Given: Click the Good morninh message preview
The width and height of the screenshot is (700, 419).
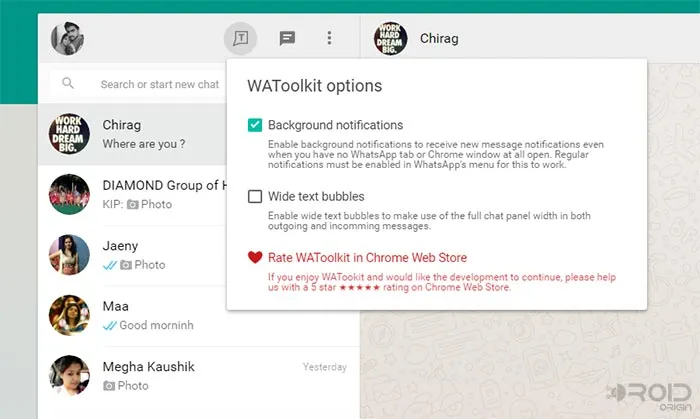Looking at the screenshot, I should pos(156,325).
